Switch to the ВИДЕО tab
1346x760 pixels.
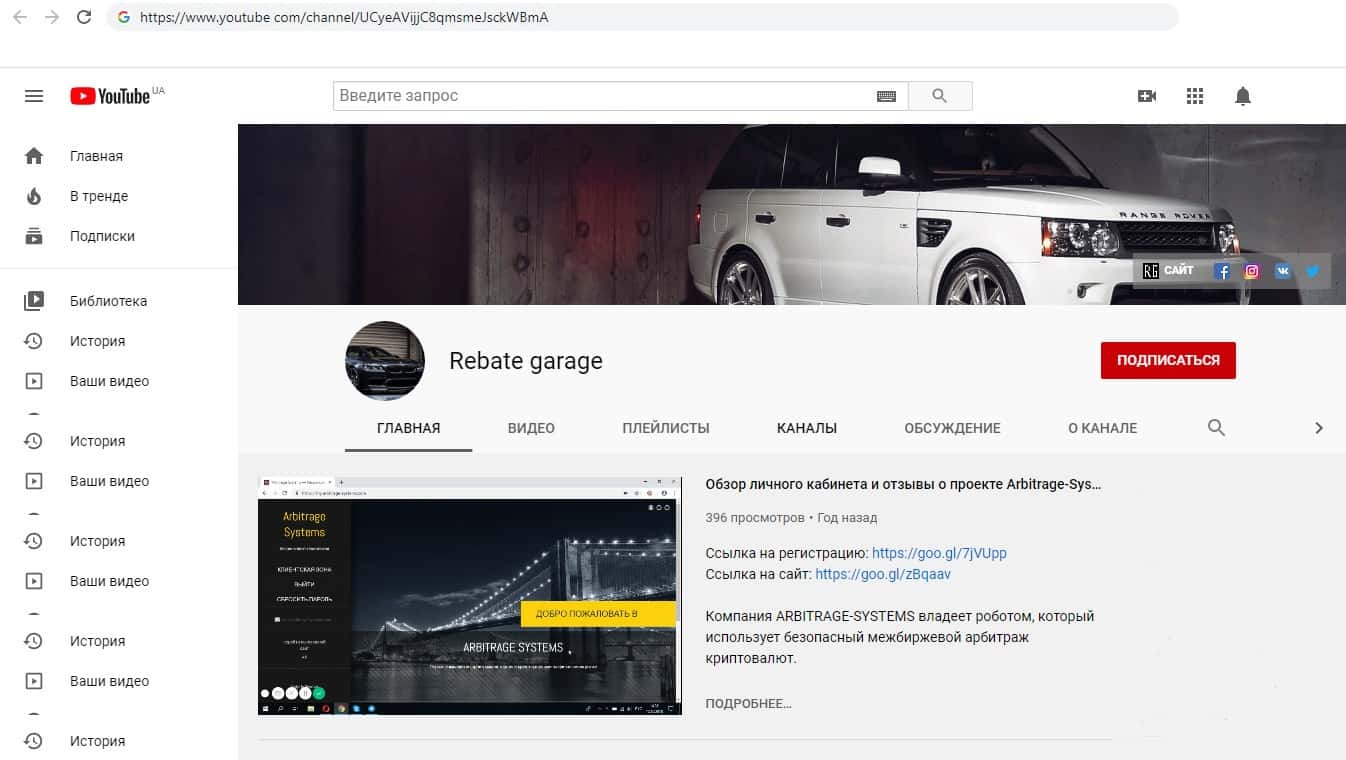tap(531, 428)
